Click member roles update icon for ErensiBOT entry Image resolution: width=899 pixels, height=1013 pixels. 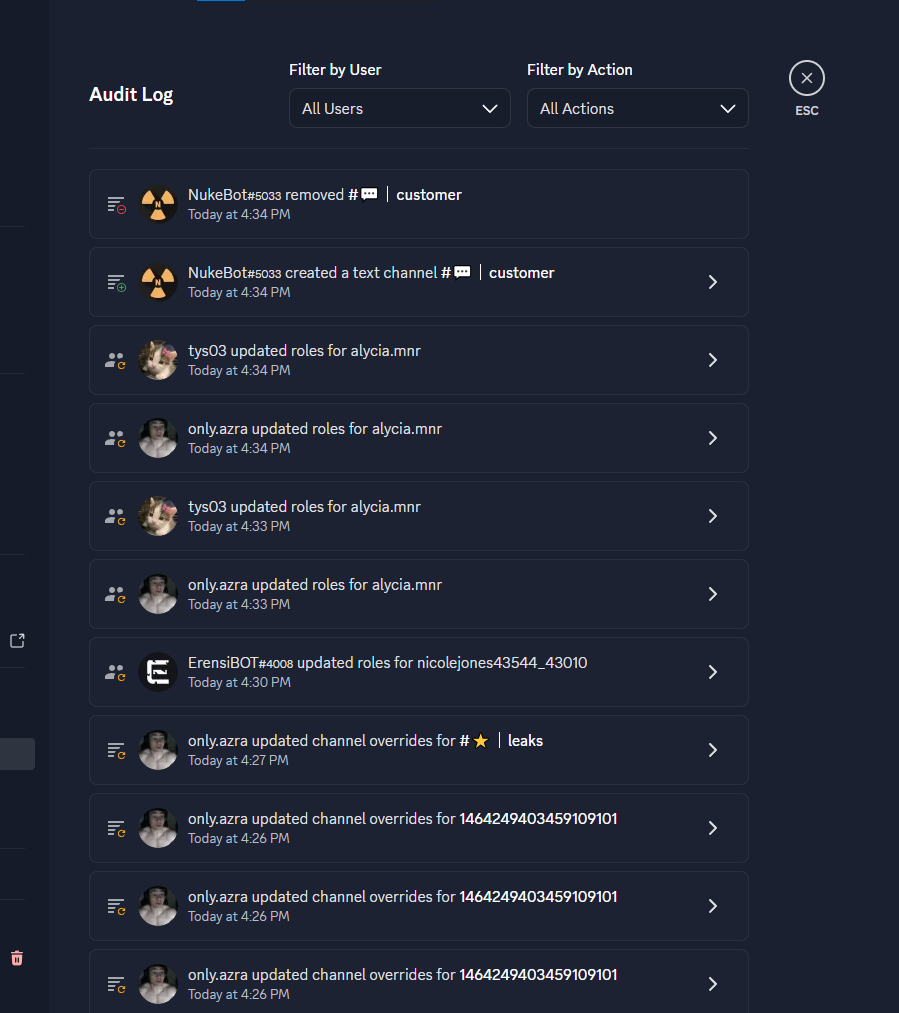116,673
